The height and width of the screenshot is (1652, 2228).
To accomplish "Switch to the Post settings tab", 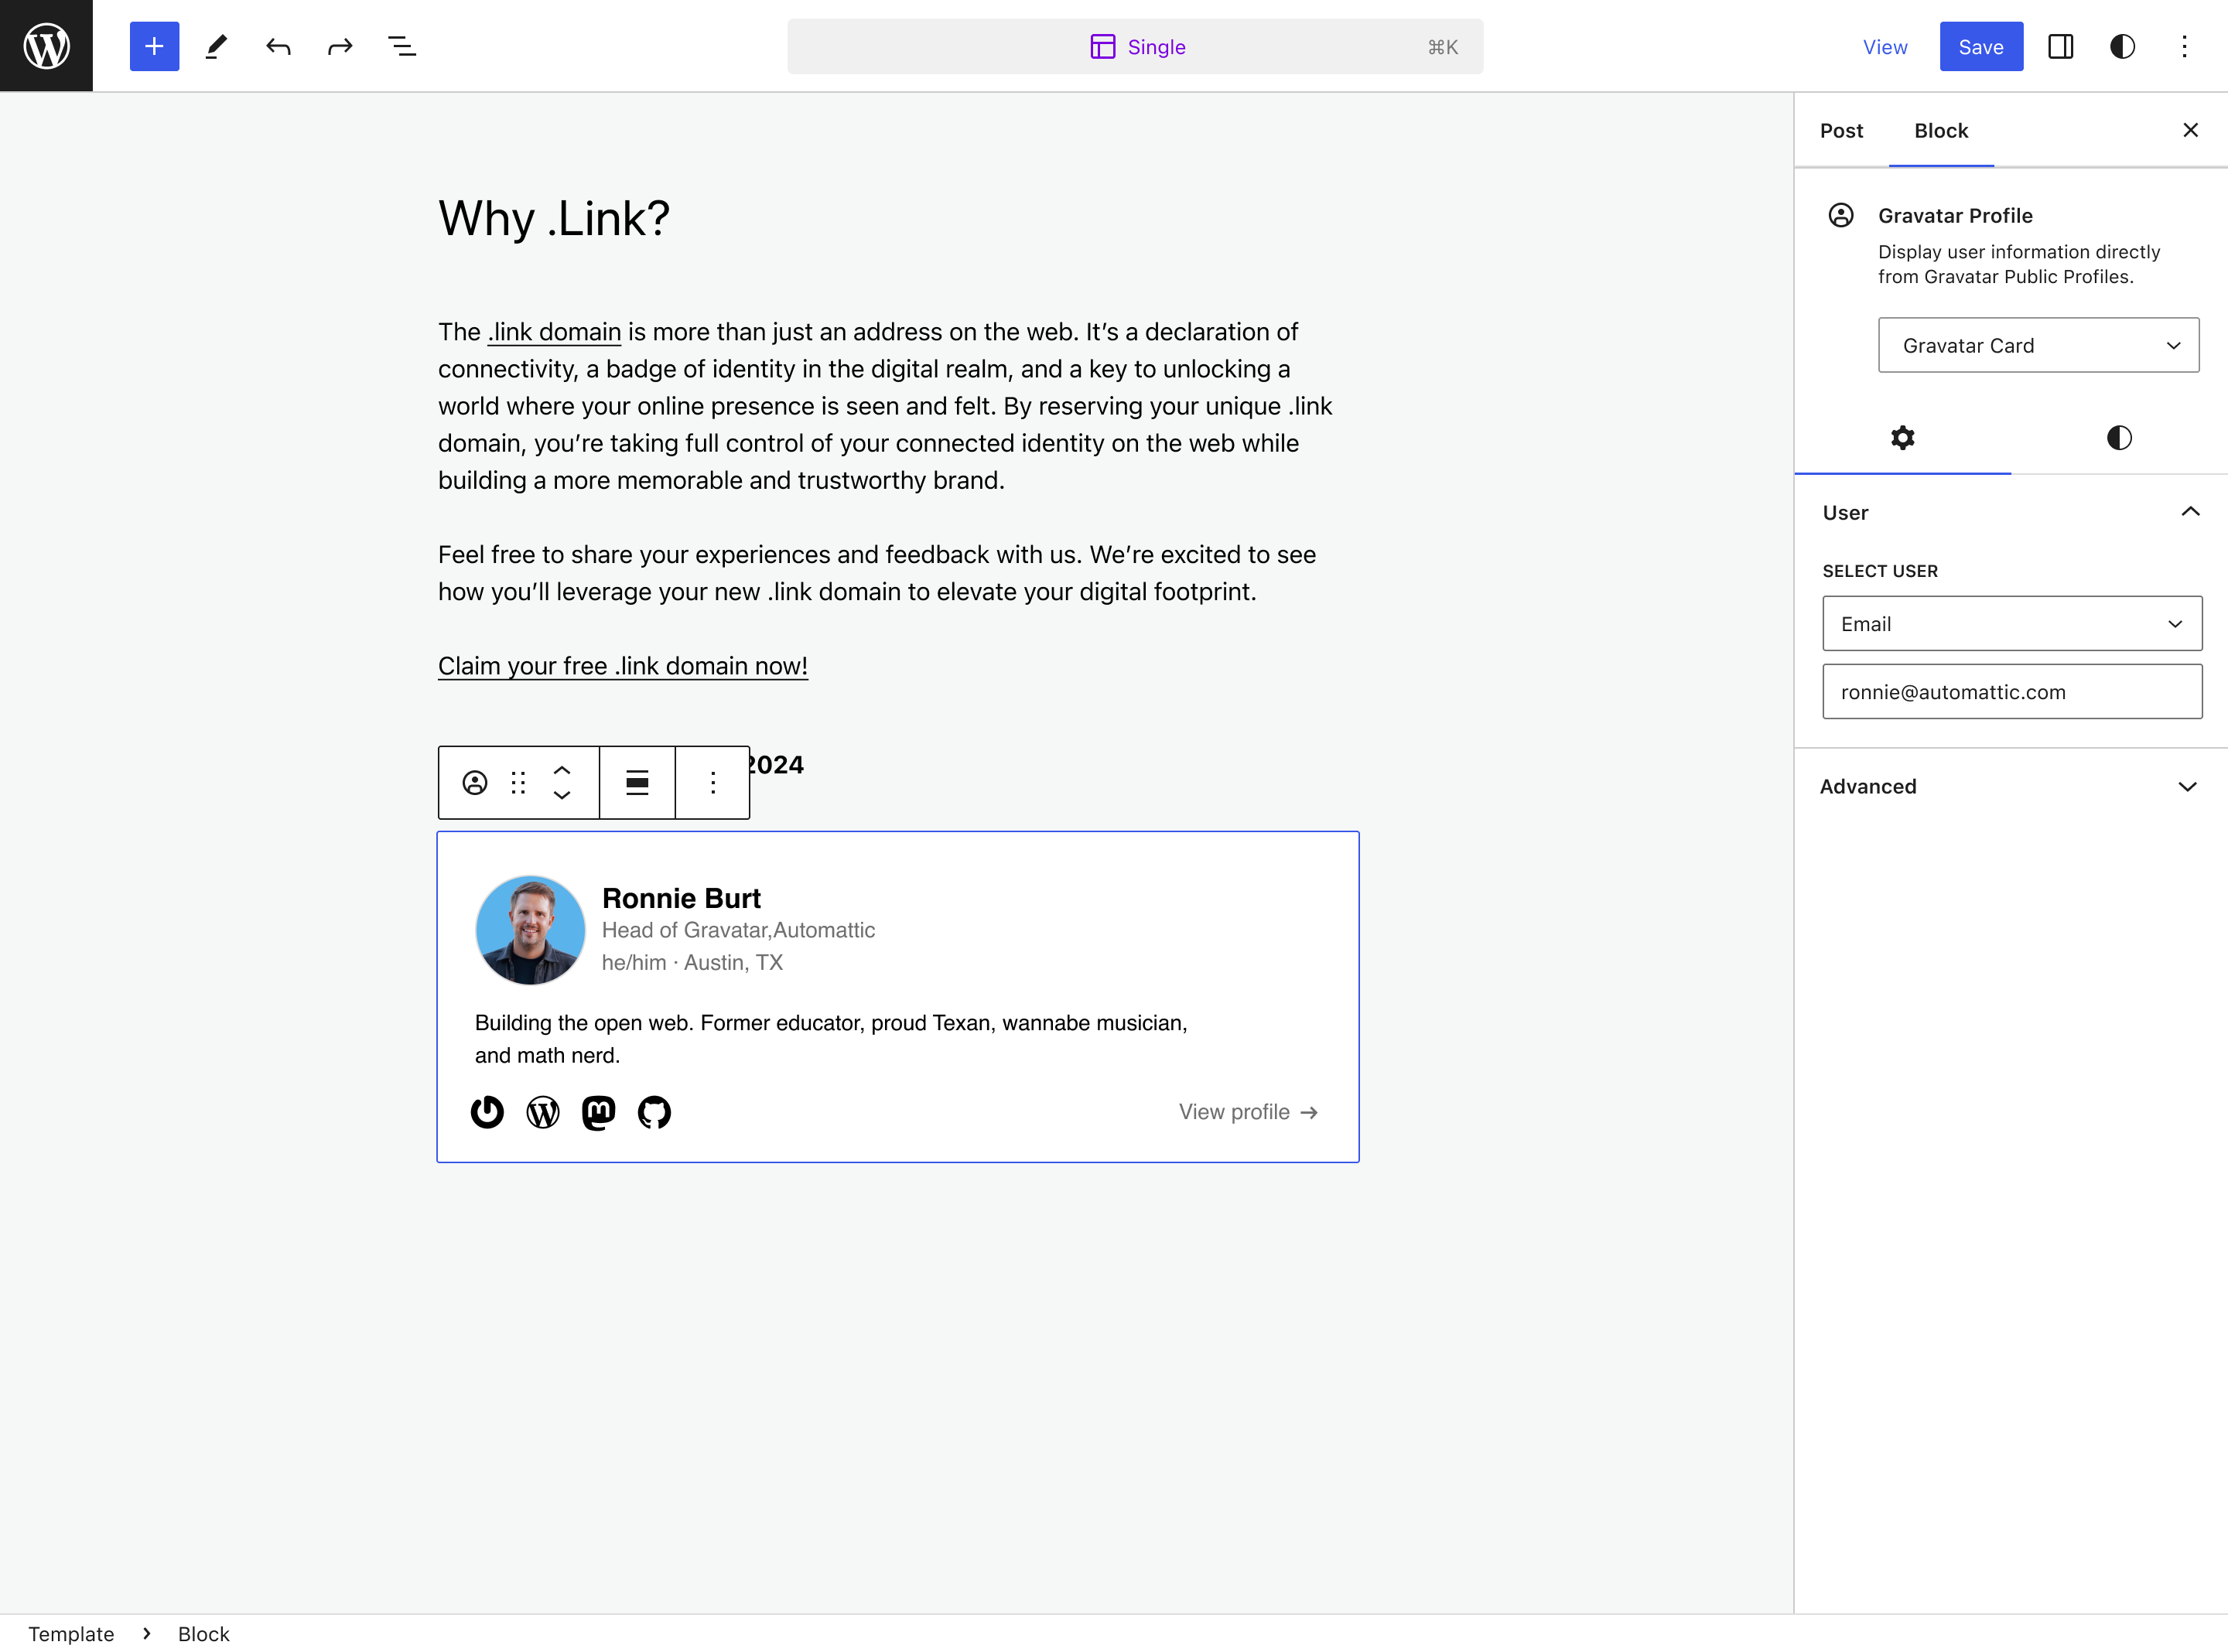I will point(1841,130).
